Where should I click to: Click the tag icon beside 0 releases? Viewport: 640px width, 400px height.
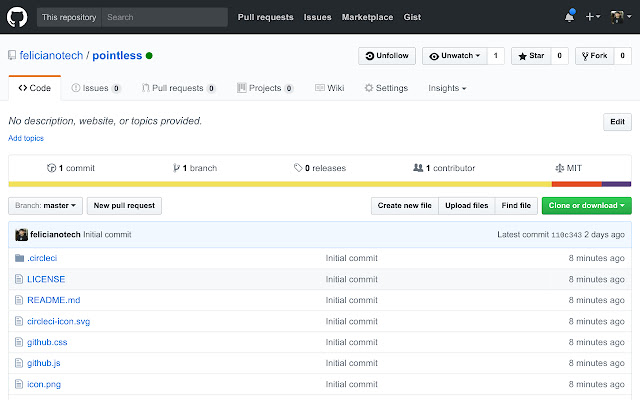(x=298, y=168)
